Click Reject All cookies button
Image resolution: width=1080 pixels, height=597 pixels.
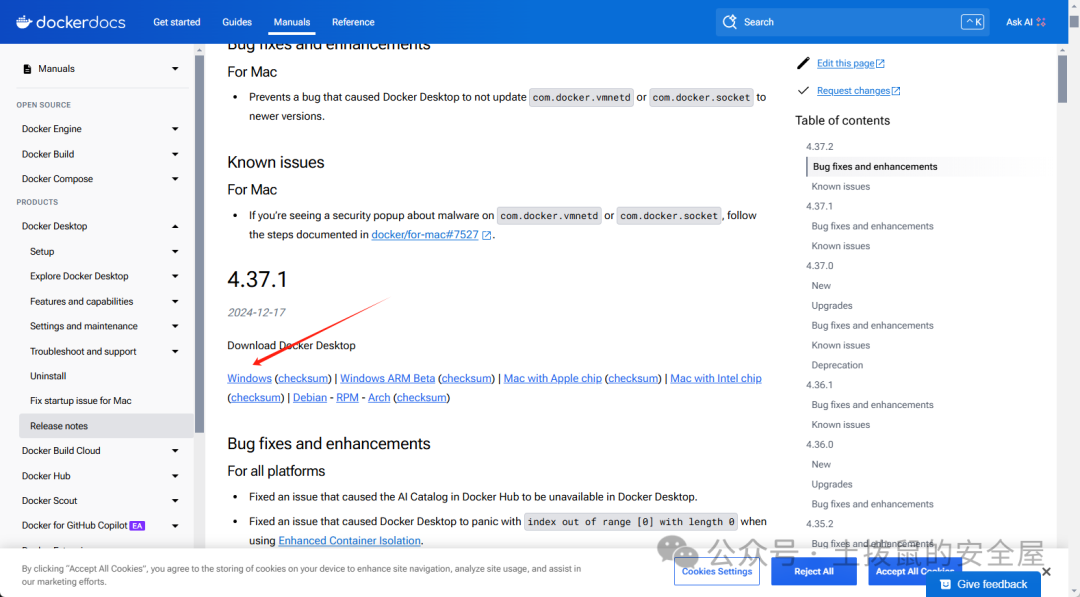point(813,572)
